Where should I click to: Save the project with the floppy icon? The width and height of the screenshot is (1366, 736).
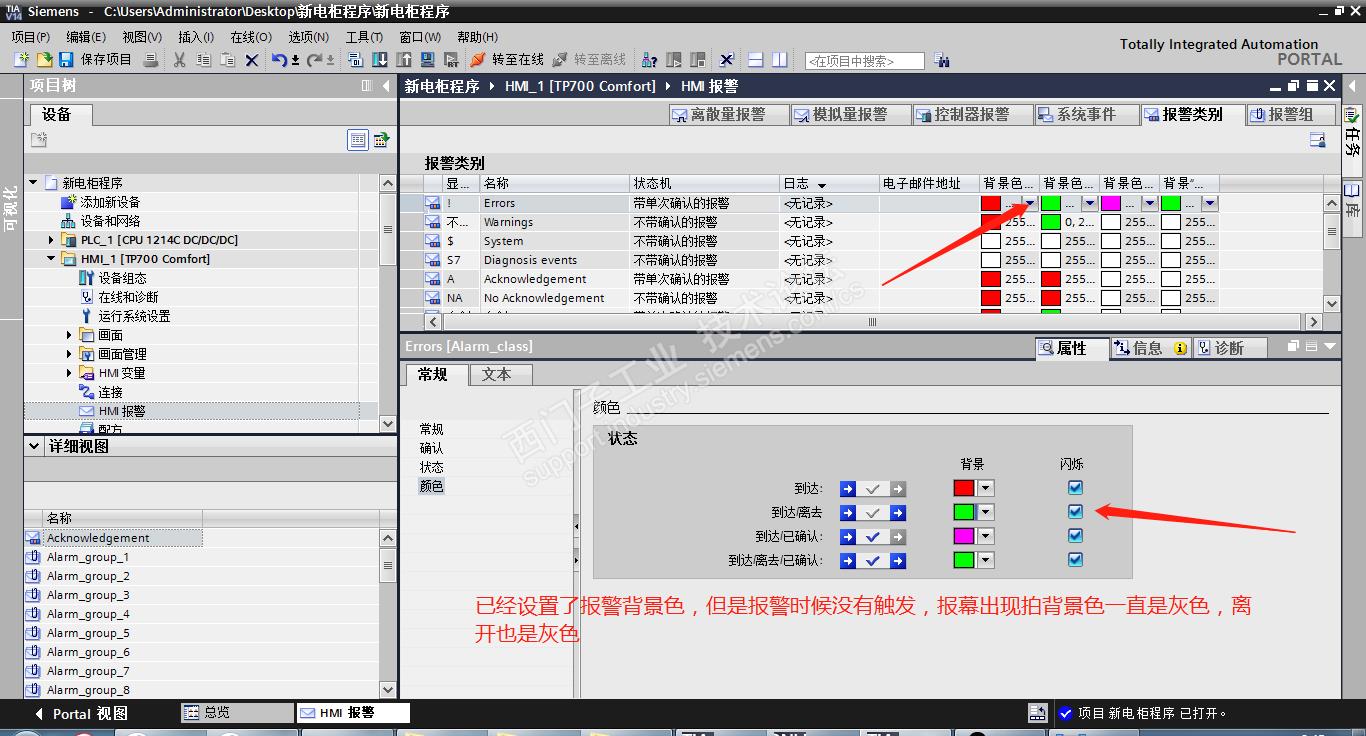point(66,60)
